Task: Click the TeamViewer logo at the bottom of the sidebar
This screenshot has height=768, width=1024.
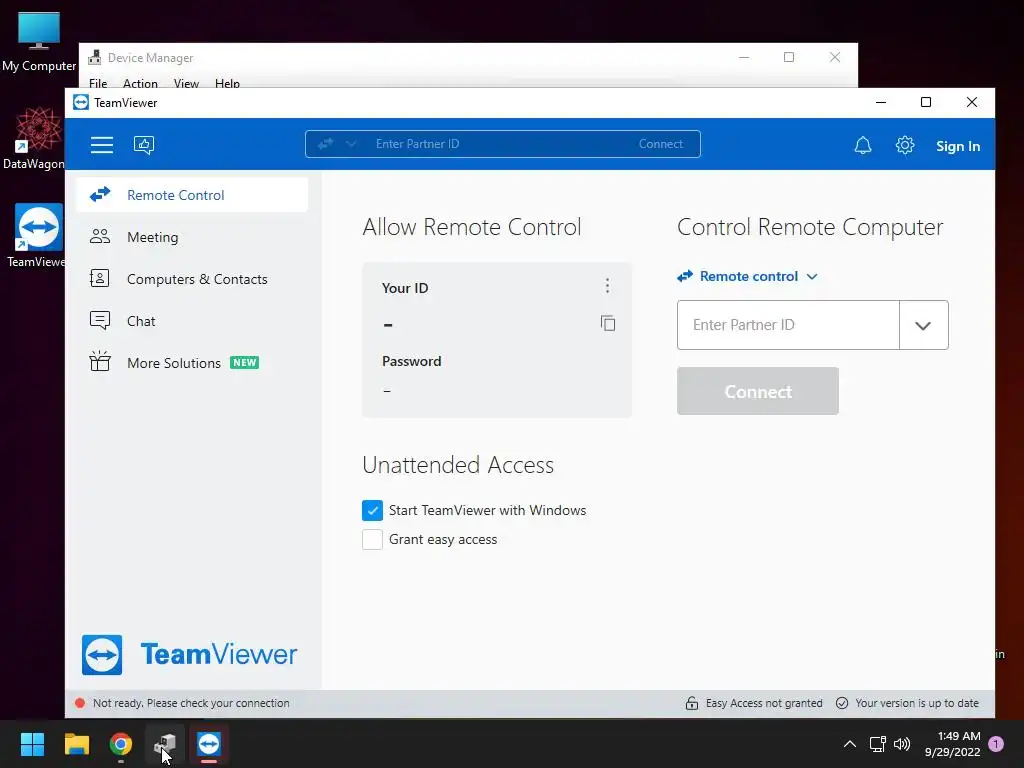Action: (189, 654)
